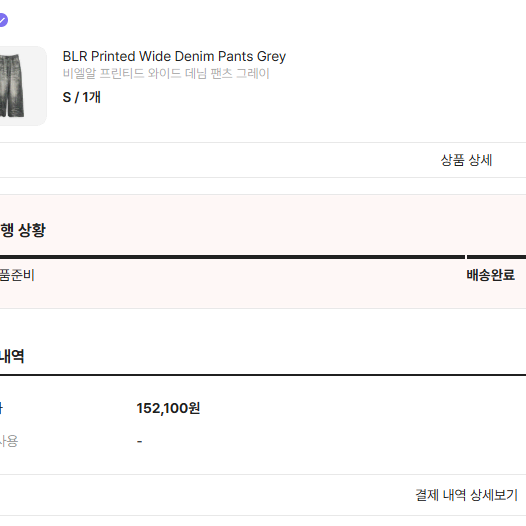
Task: Click the grey 사용 row label
Action: click(9, 441)
